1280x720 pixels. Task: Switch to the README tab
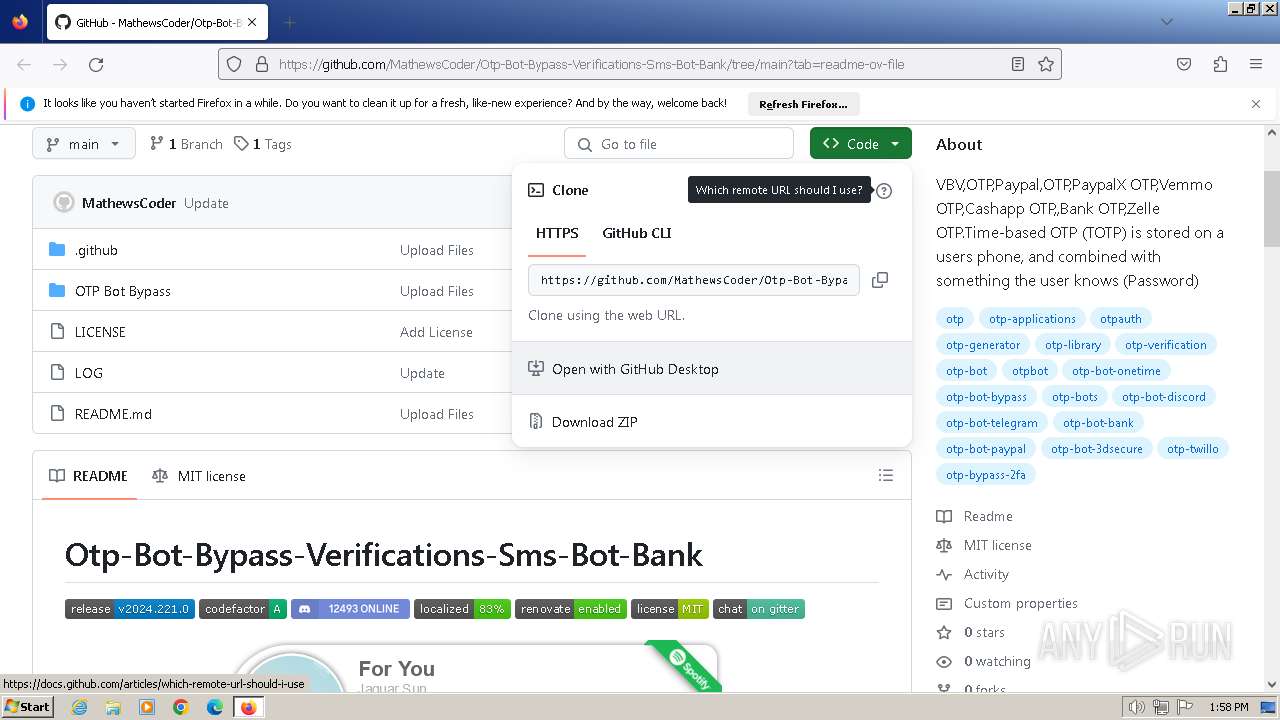pos(89,476)
